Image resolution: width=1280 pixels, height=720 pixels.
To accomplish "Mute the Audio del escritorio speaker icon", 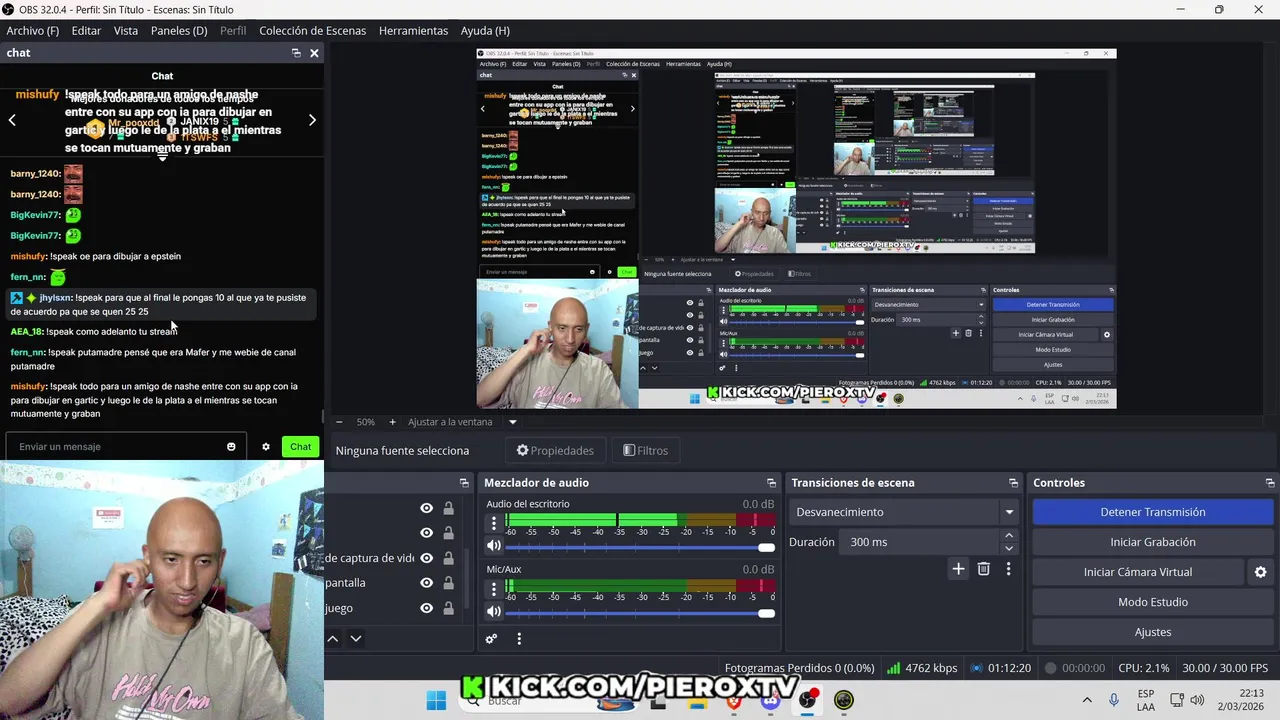I will pyautogui.click(x=493, y=546).
